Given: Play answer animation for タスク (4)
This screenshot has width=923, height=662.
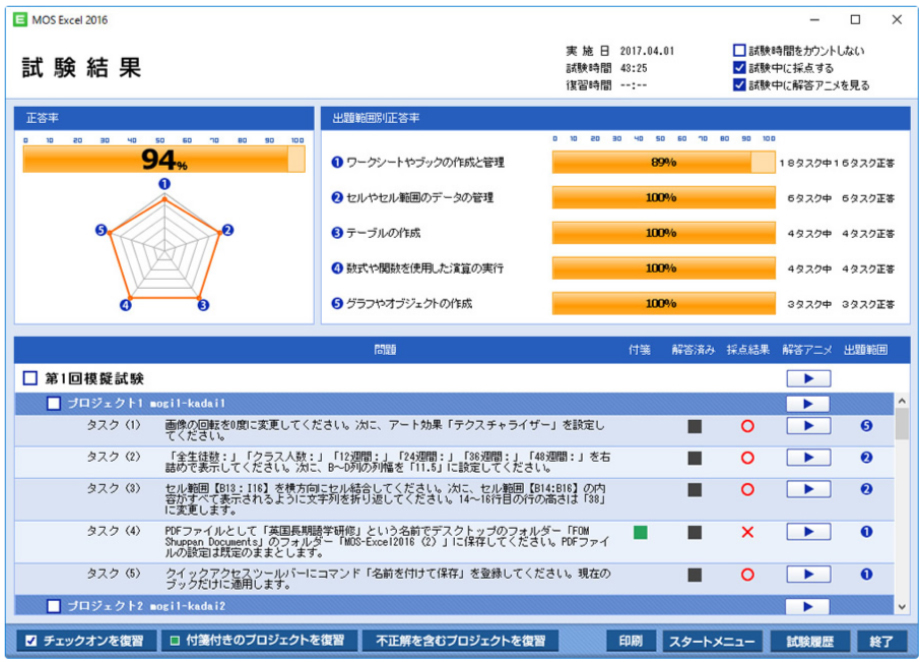Looking at the screenshot, I should pyautogui.click(x=808, y=532).
